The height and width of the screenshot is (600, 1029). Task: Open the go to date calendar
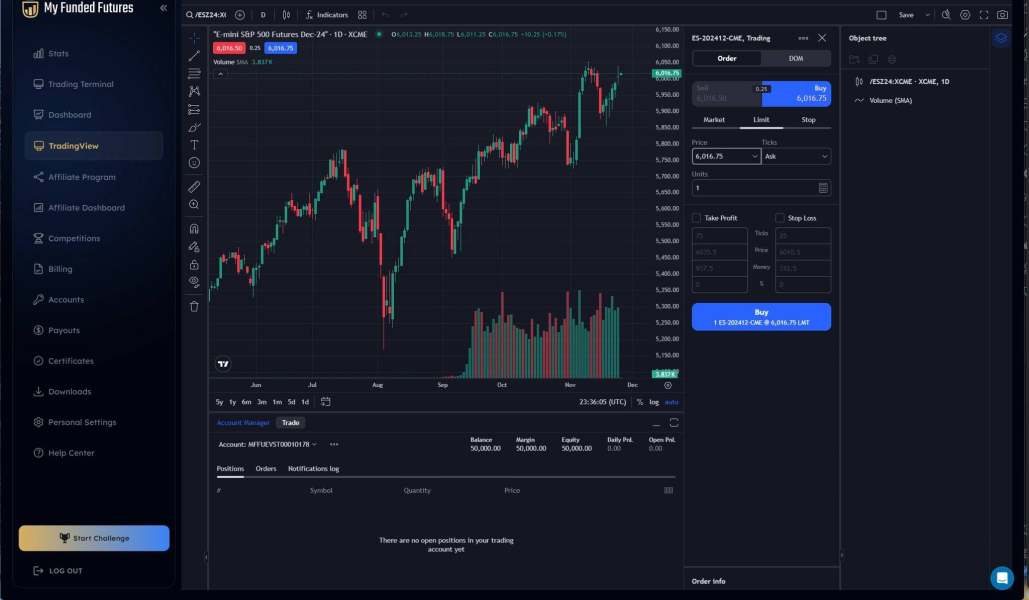326,402
